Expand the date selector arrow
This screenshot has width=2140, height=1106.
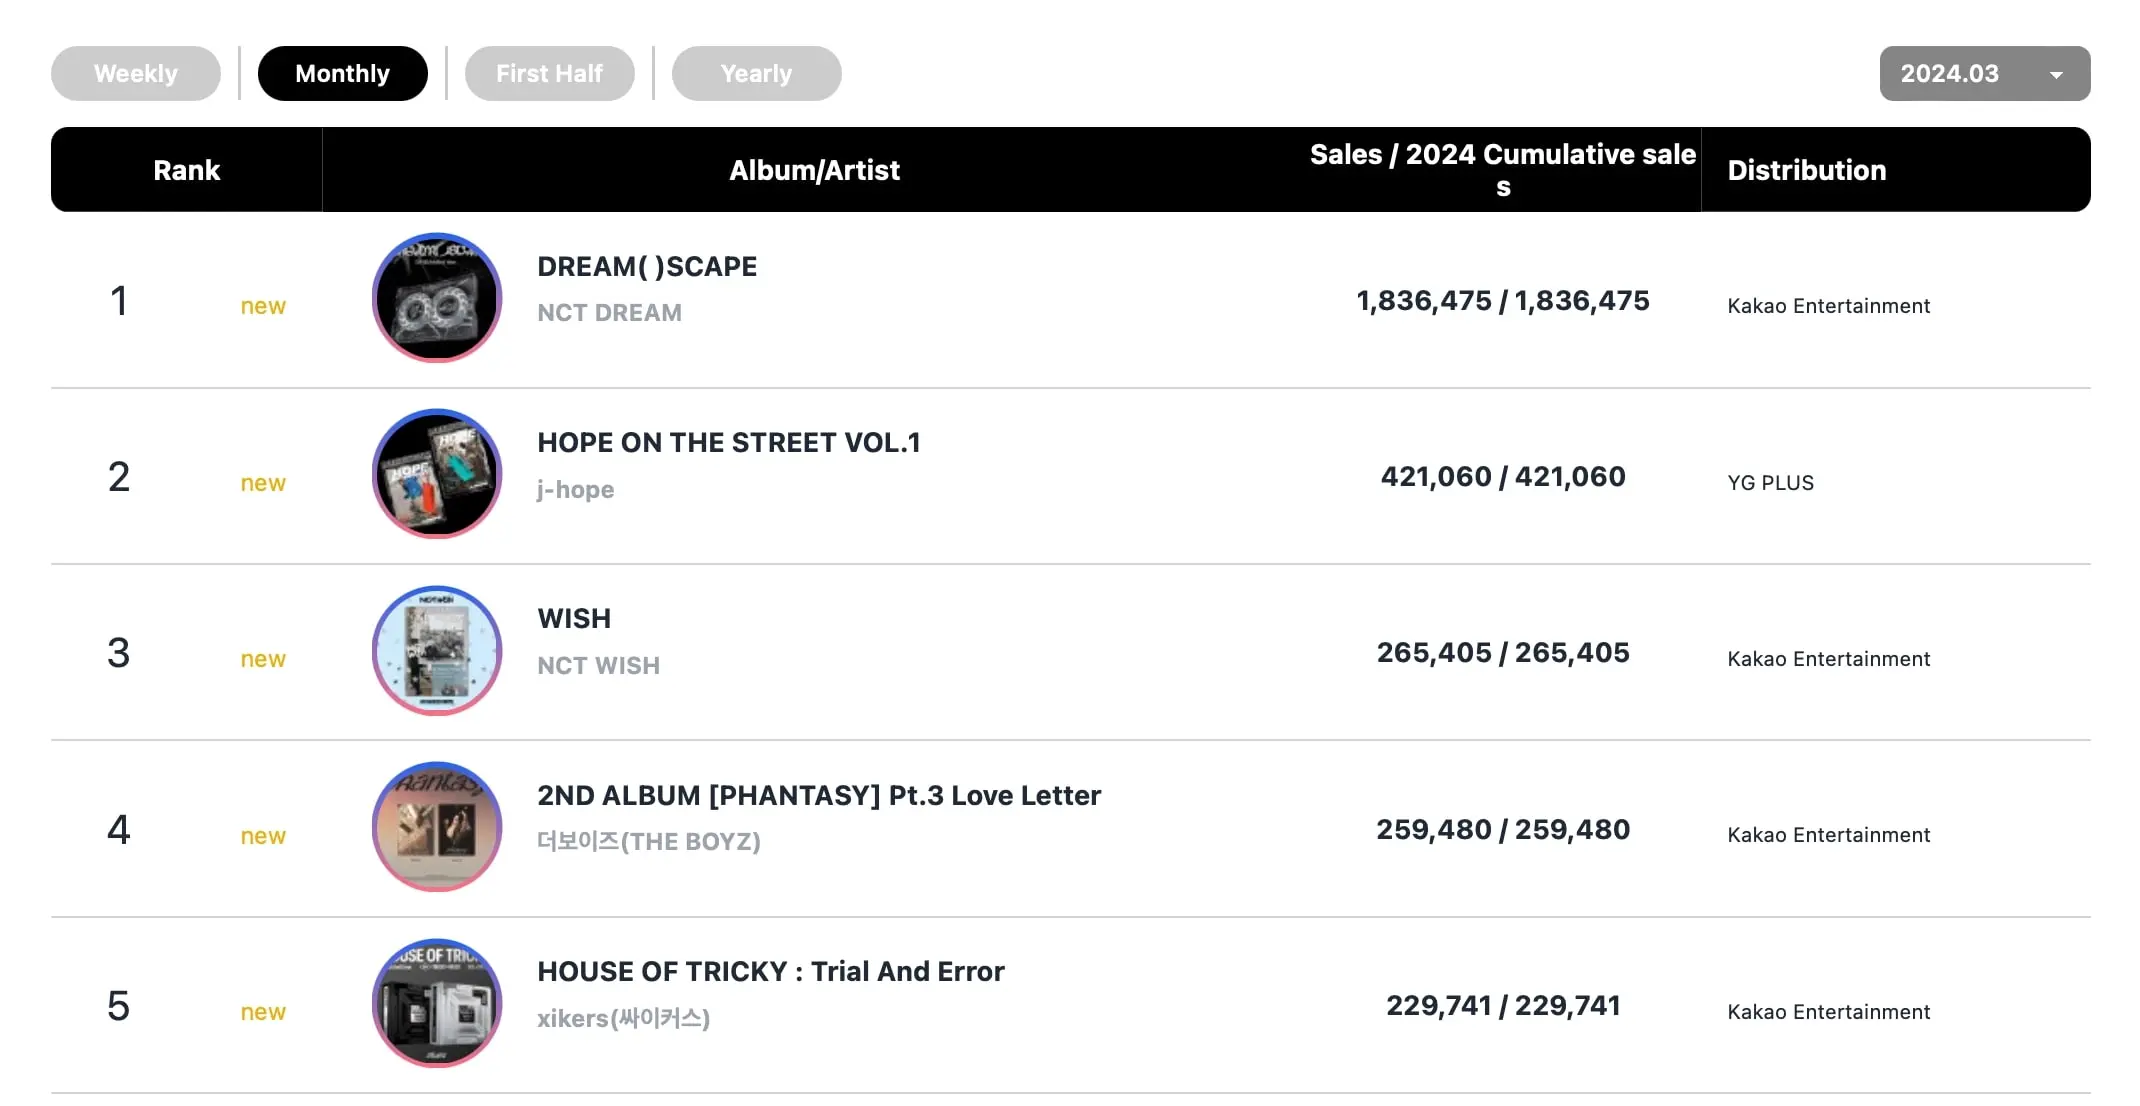(2056, 75)
